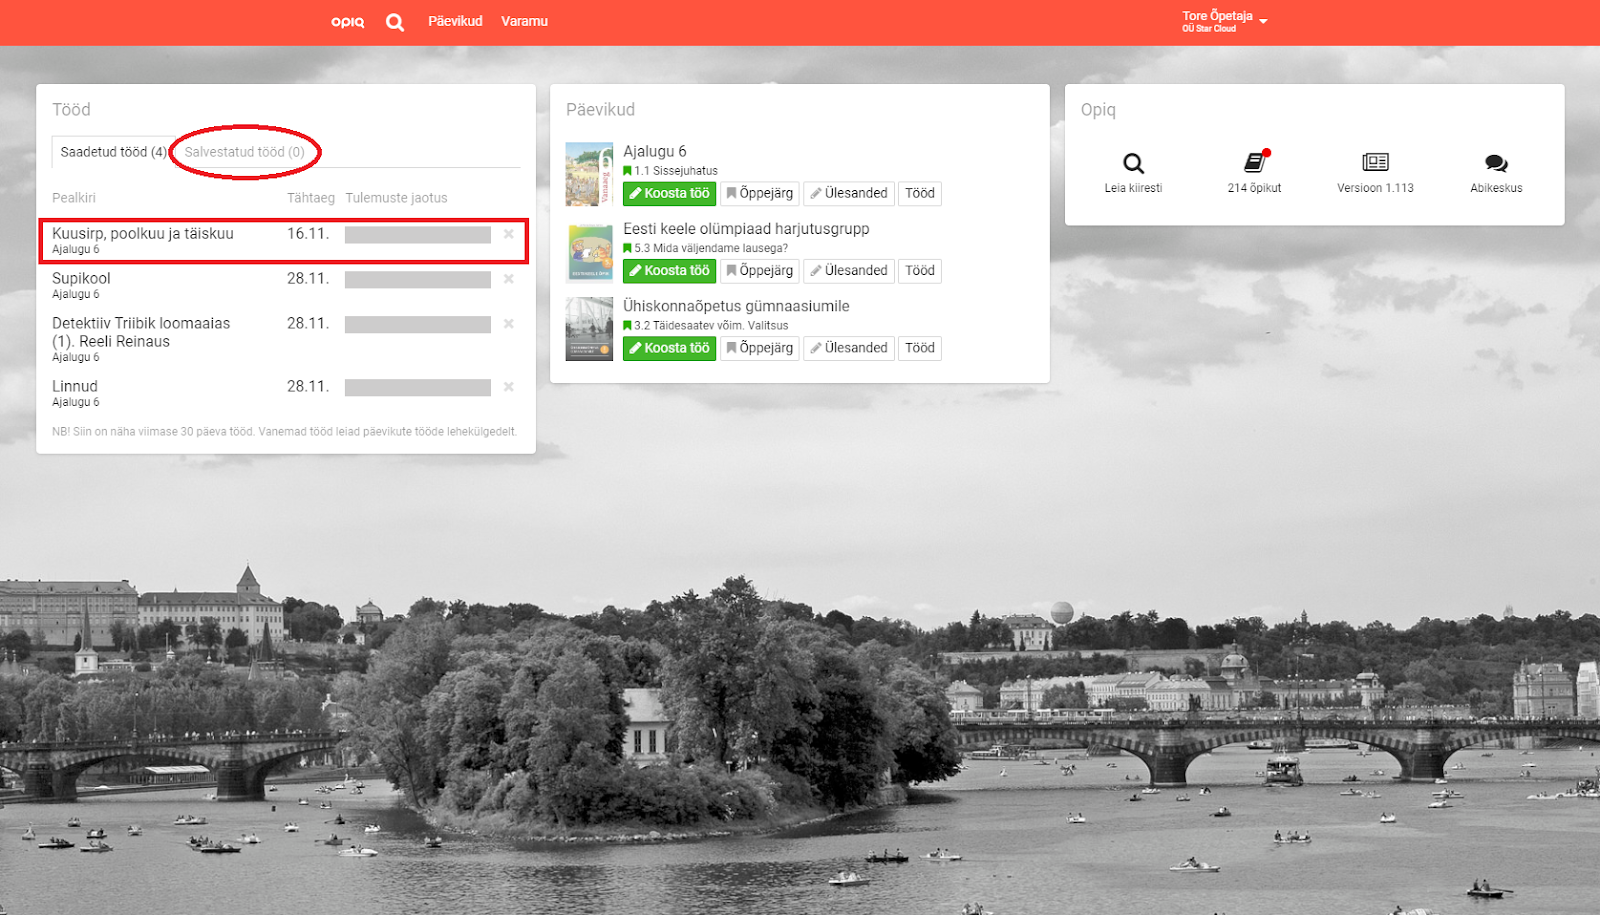The width and height of the screenshot is (1600, 915).
Task: Remove Kuusirp, poolkuu ja täiskuu work
Action: pyautogui.click(x=509, y=234)
